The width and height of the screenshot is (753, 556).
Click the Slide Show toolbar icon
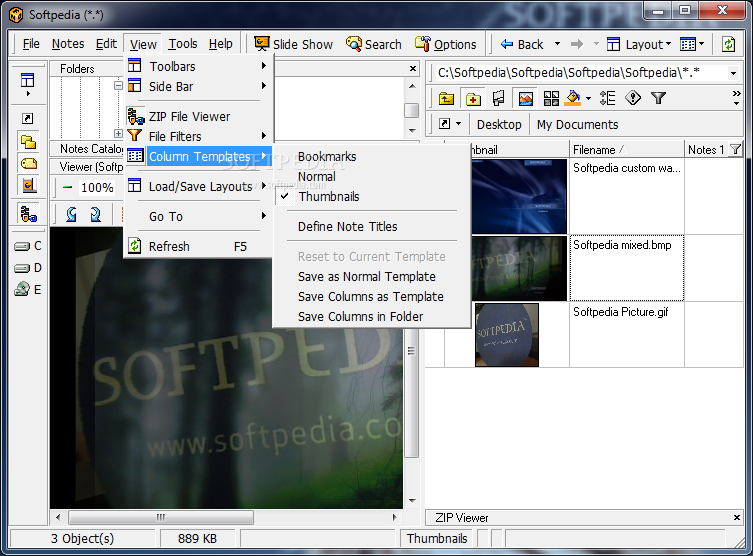point(262,44)
